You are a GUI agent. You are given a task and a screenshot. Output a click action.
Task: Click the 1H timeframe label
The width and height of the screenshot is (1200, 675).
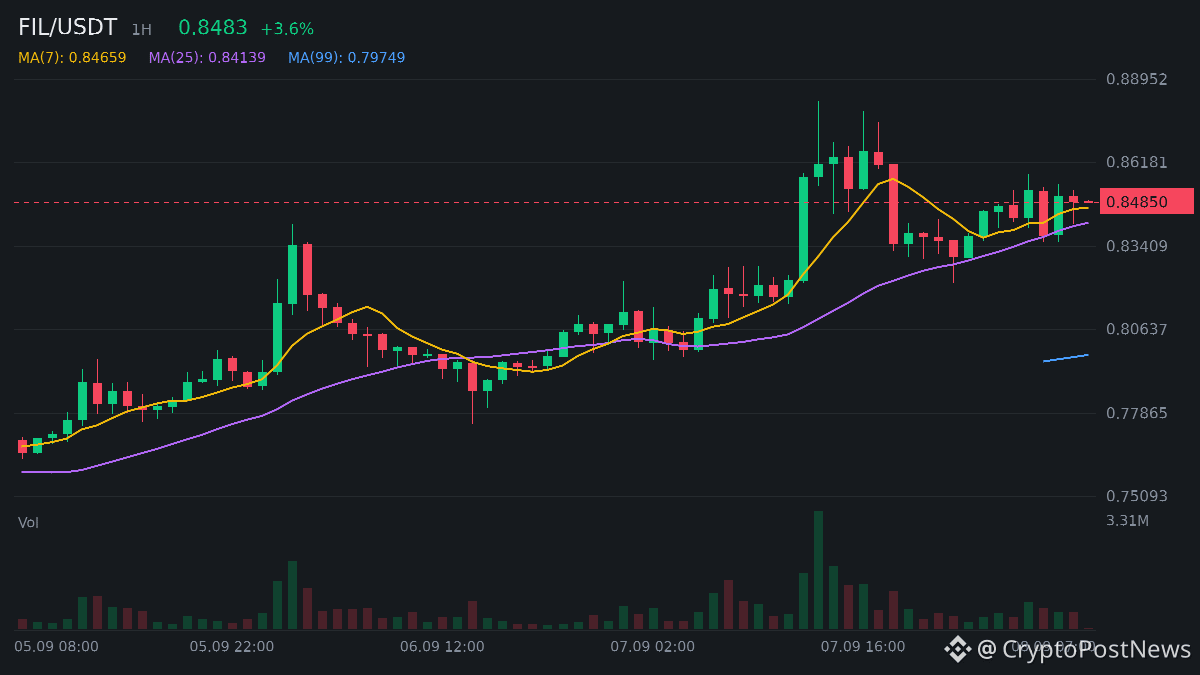(141, 30)
